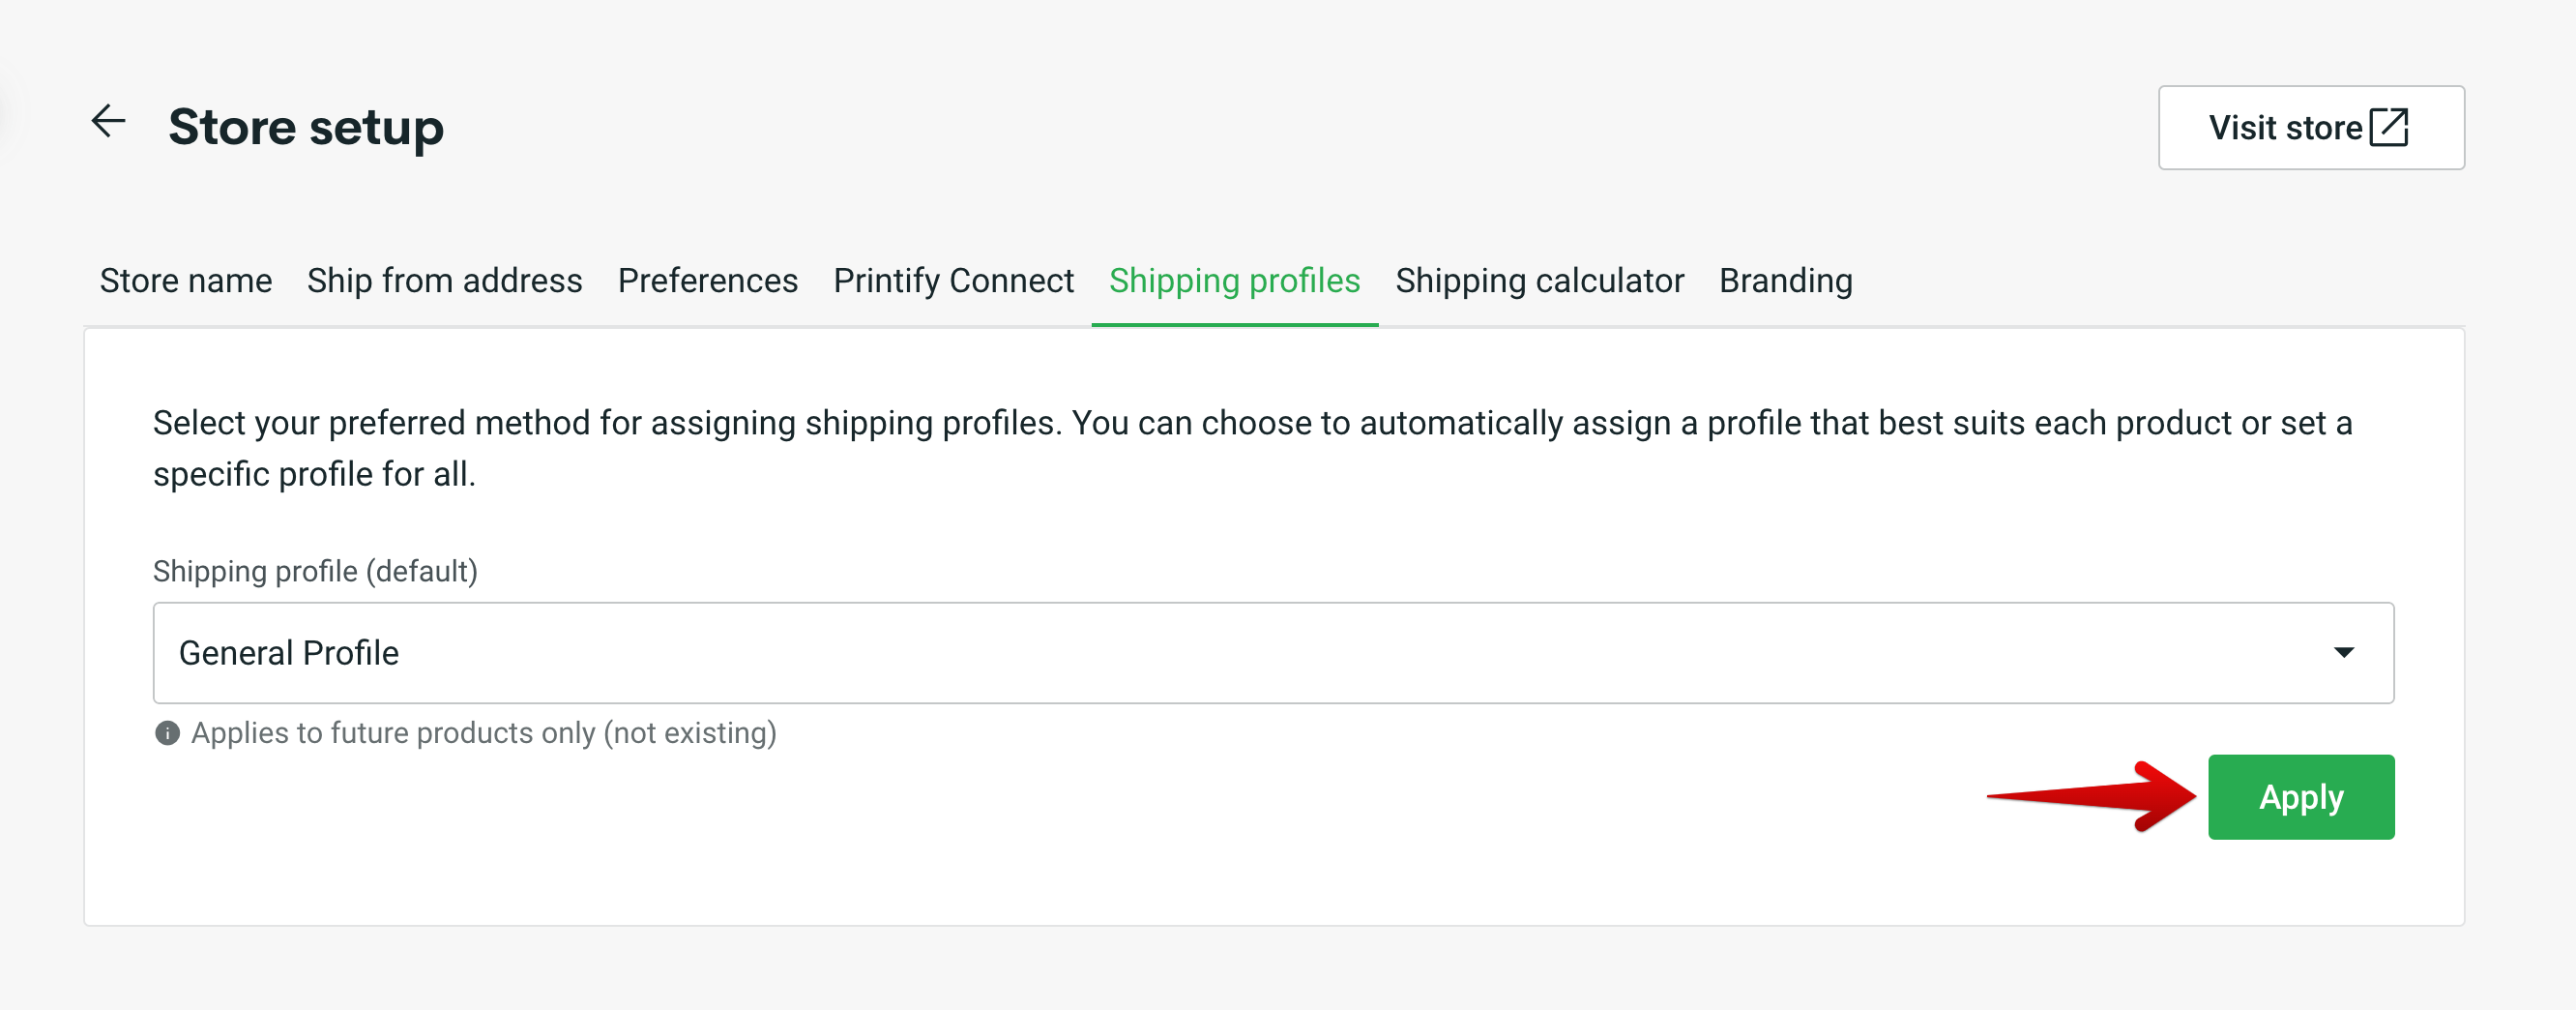Select the Printify Connect tab

pyautogui.click(x=952, y=281)
